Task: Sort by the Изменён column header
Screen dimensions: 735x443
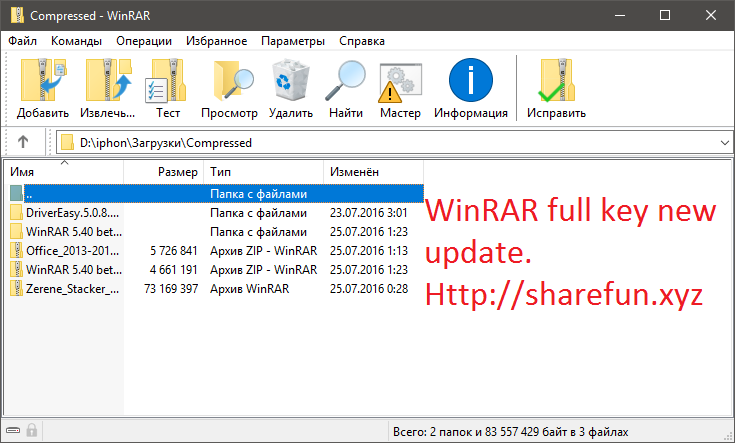Action: (374, 172)
